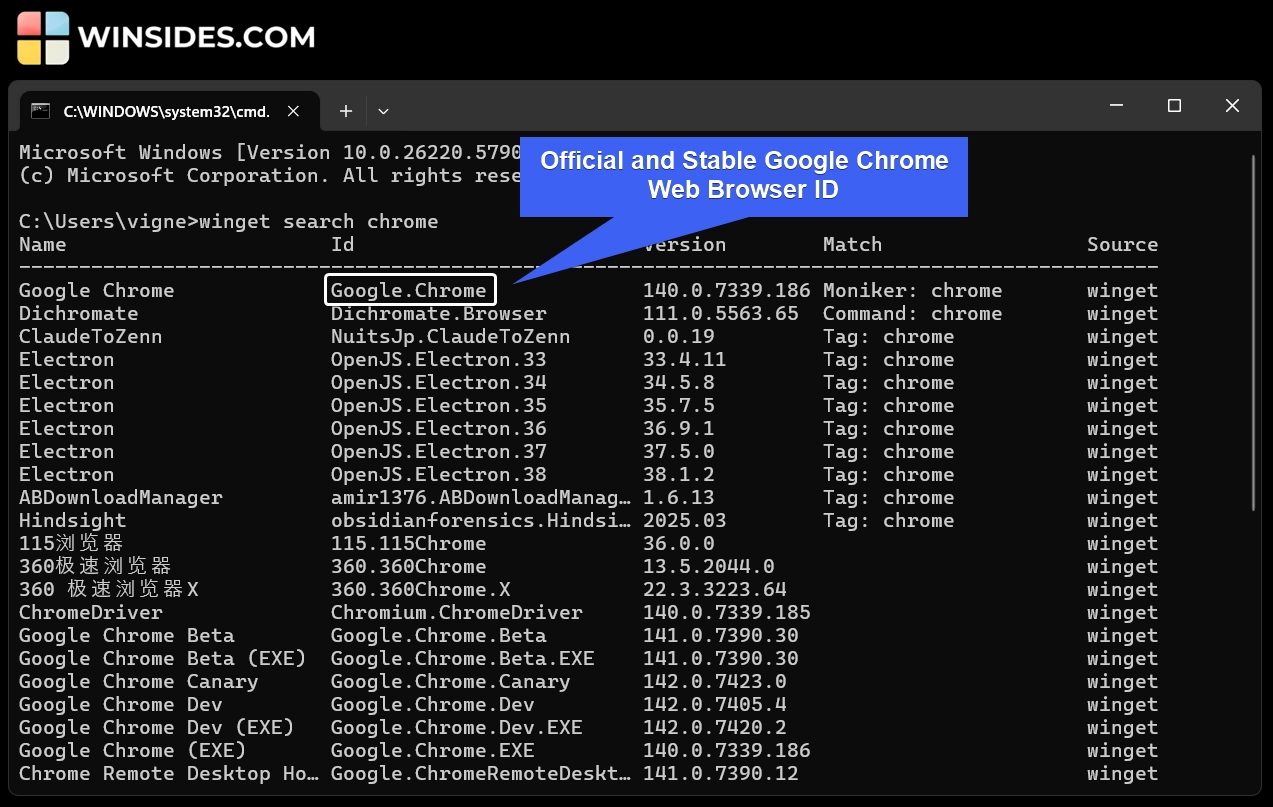Click the Dichromate.Browser ID entry
Screen dimensions: 1273x807
pyautogui.click(x=438, y=314)
